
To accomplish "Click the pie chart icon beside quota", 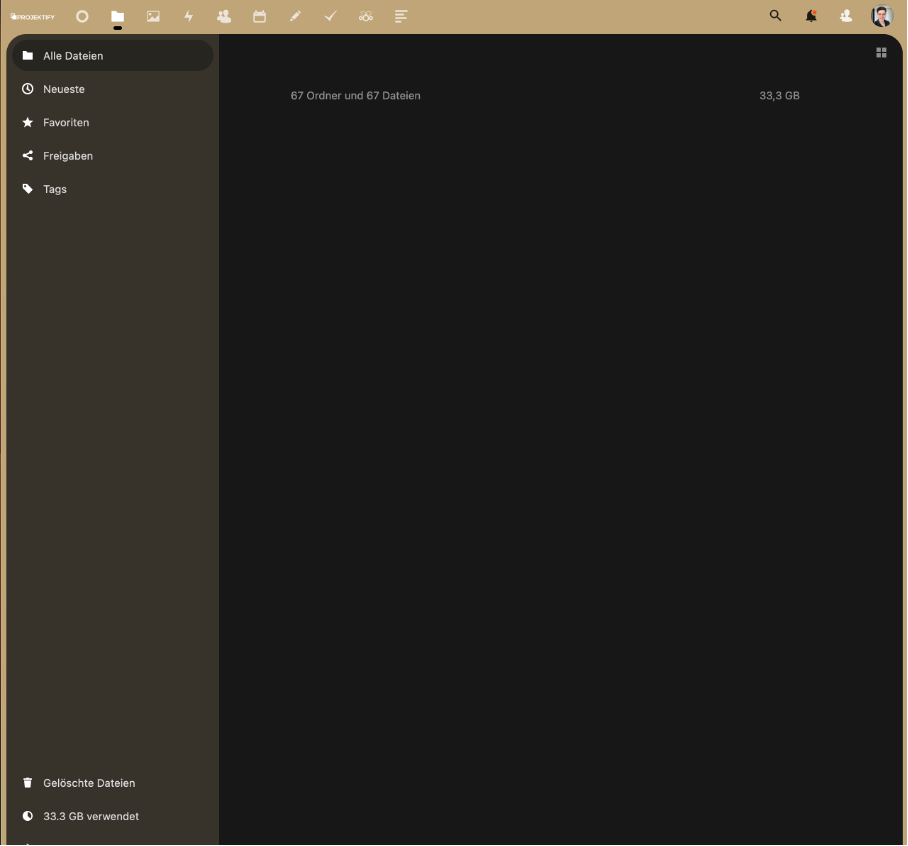I will point(27,816).
